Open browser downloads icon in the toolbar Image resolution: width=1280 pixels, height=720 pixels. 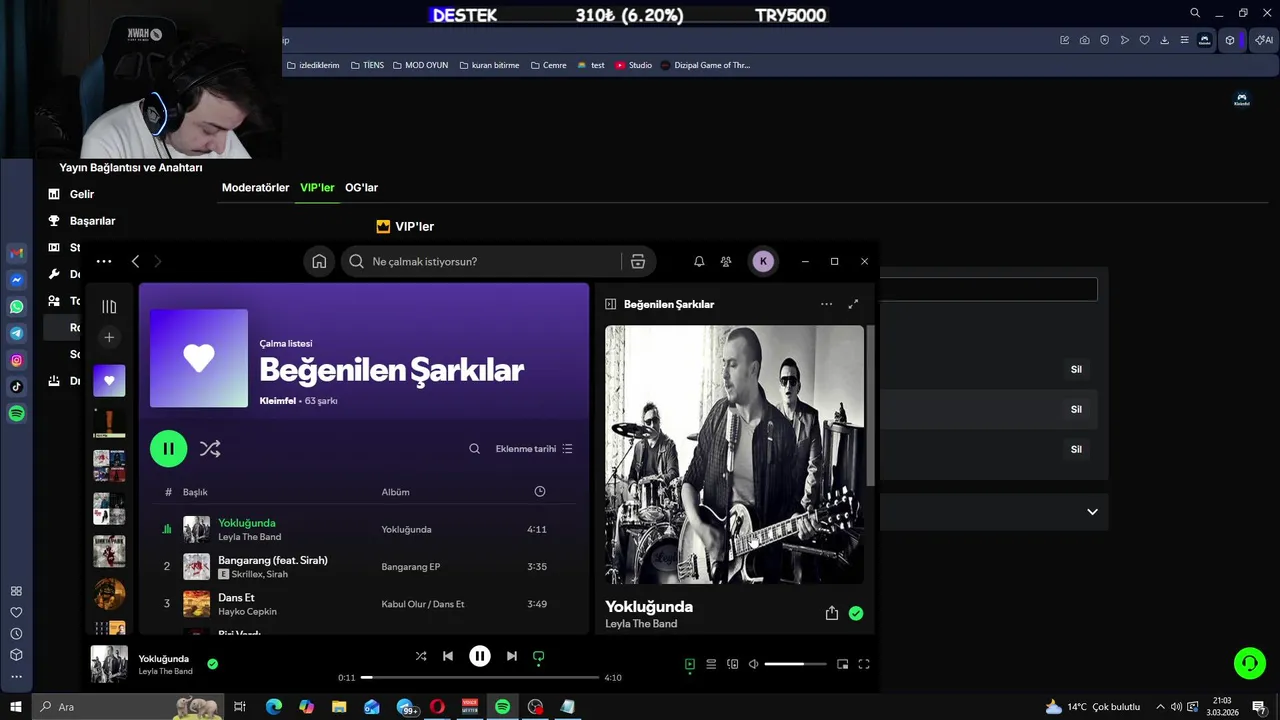click(1164, 40)
